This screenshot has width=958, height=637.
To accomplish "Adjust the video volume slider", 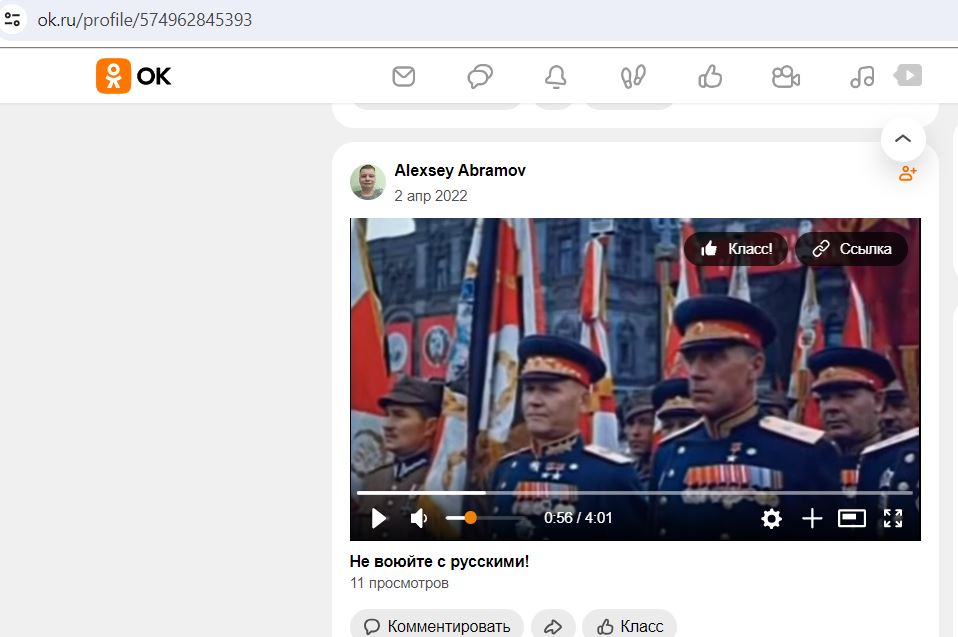I will click(x=486, y=518).
